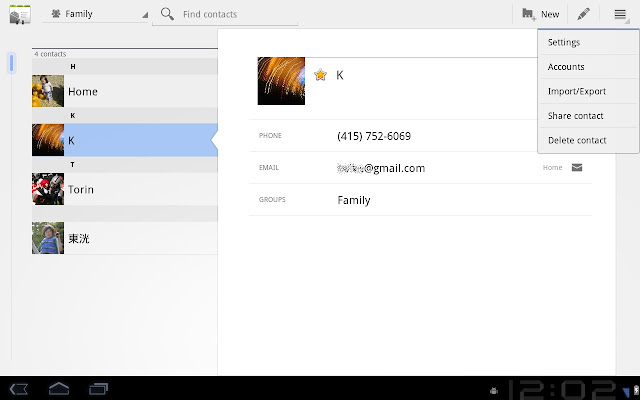Toggle the favorite star for K
Screen dimensions: 640x400
(320, 75)
